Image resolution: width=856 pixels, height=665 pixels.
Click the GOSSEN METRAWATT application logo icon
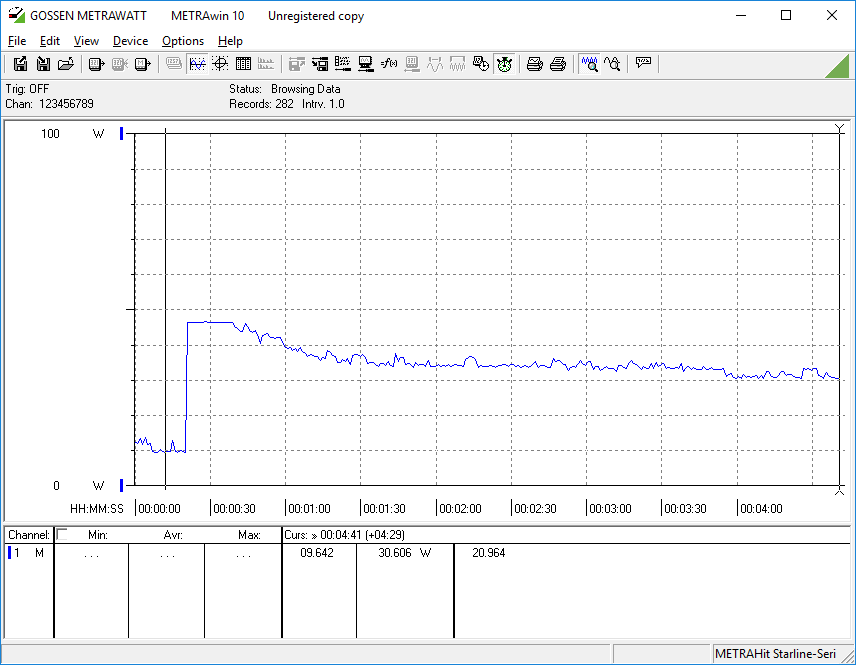point(16,15)
